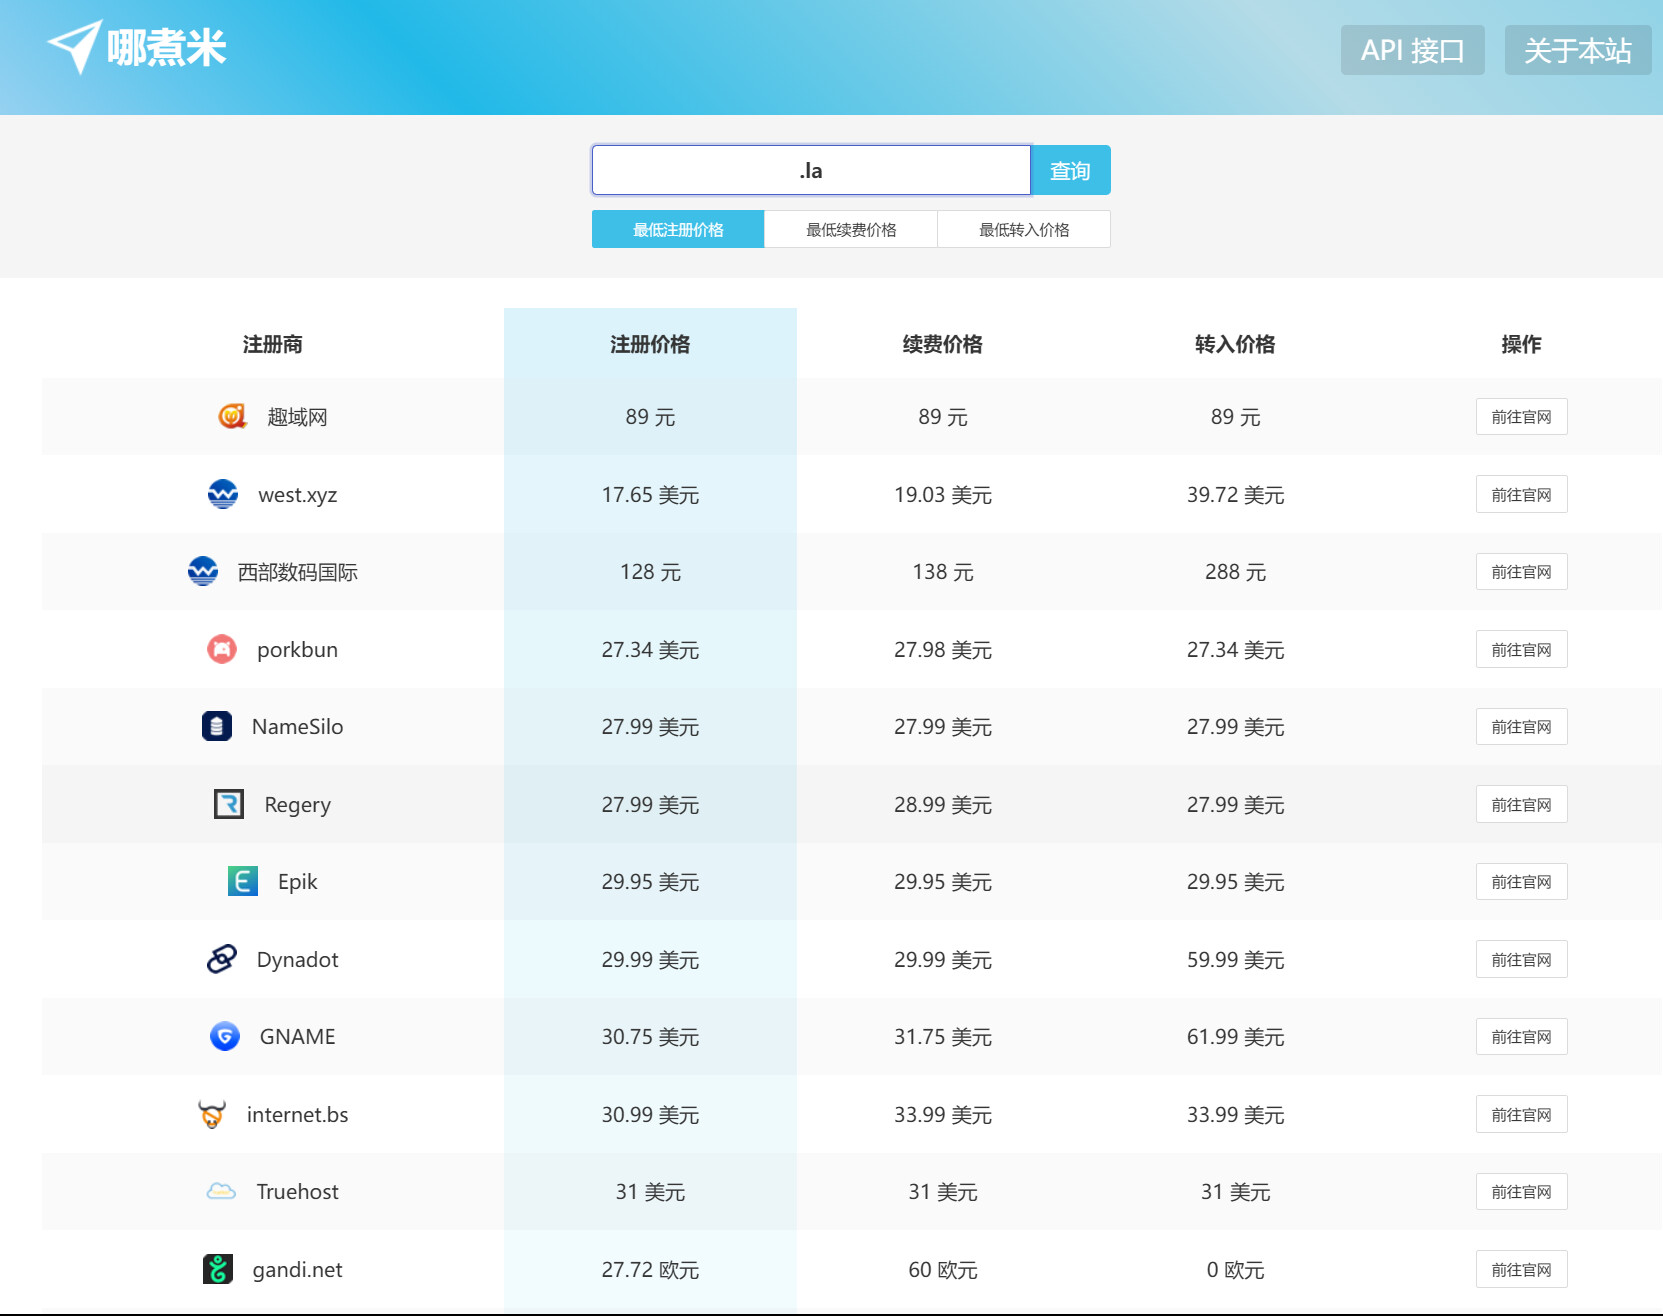The width and height of the screenshot is (1663, 1316).
Task: Click the Epik registrar name
Action: point(297,882)
